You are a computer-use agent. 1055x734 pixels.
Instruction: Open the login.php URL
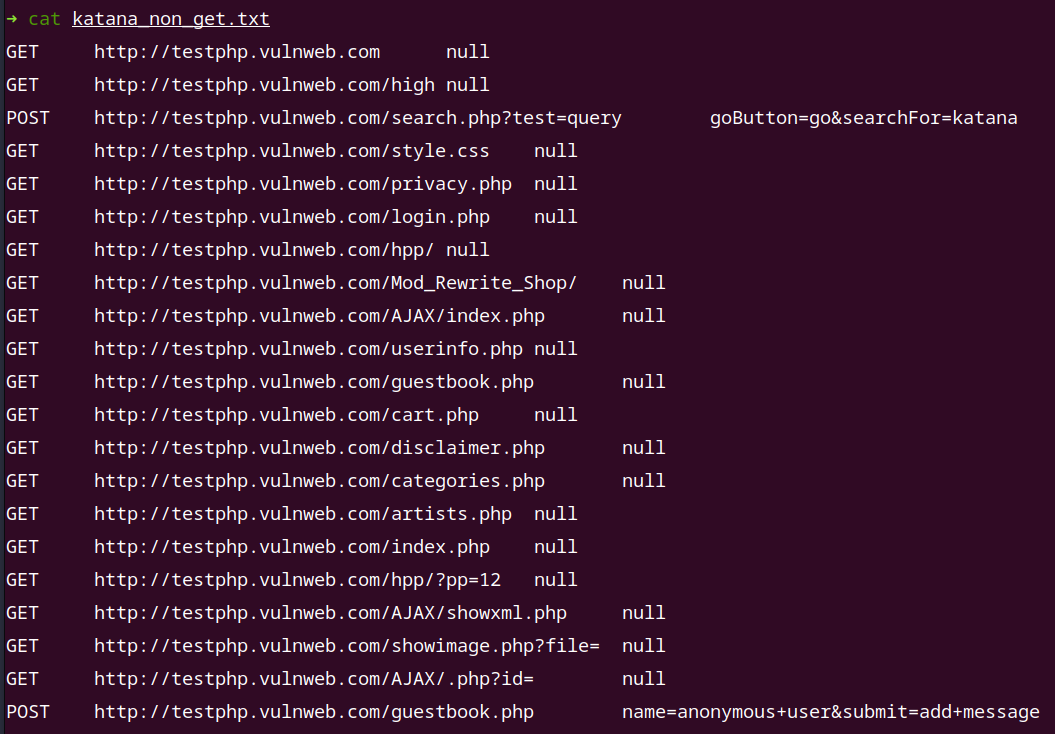tap(292, 217)
